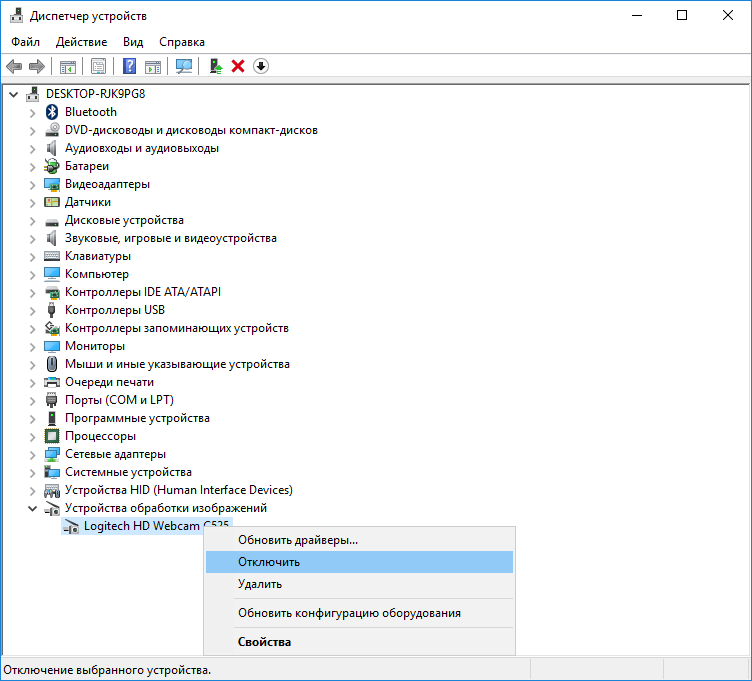Open the Файл menu
The image size is (752, 681).
(x=25, y=42)
